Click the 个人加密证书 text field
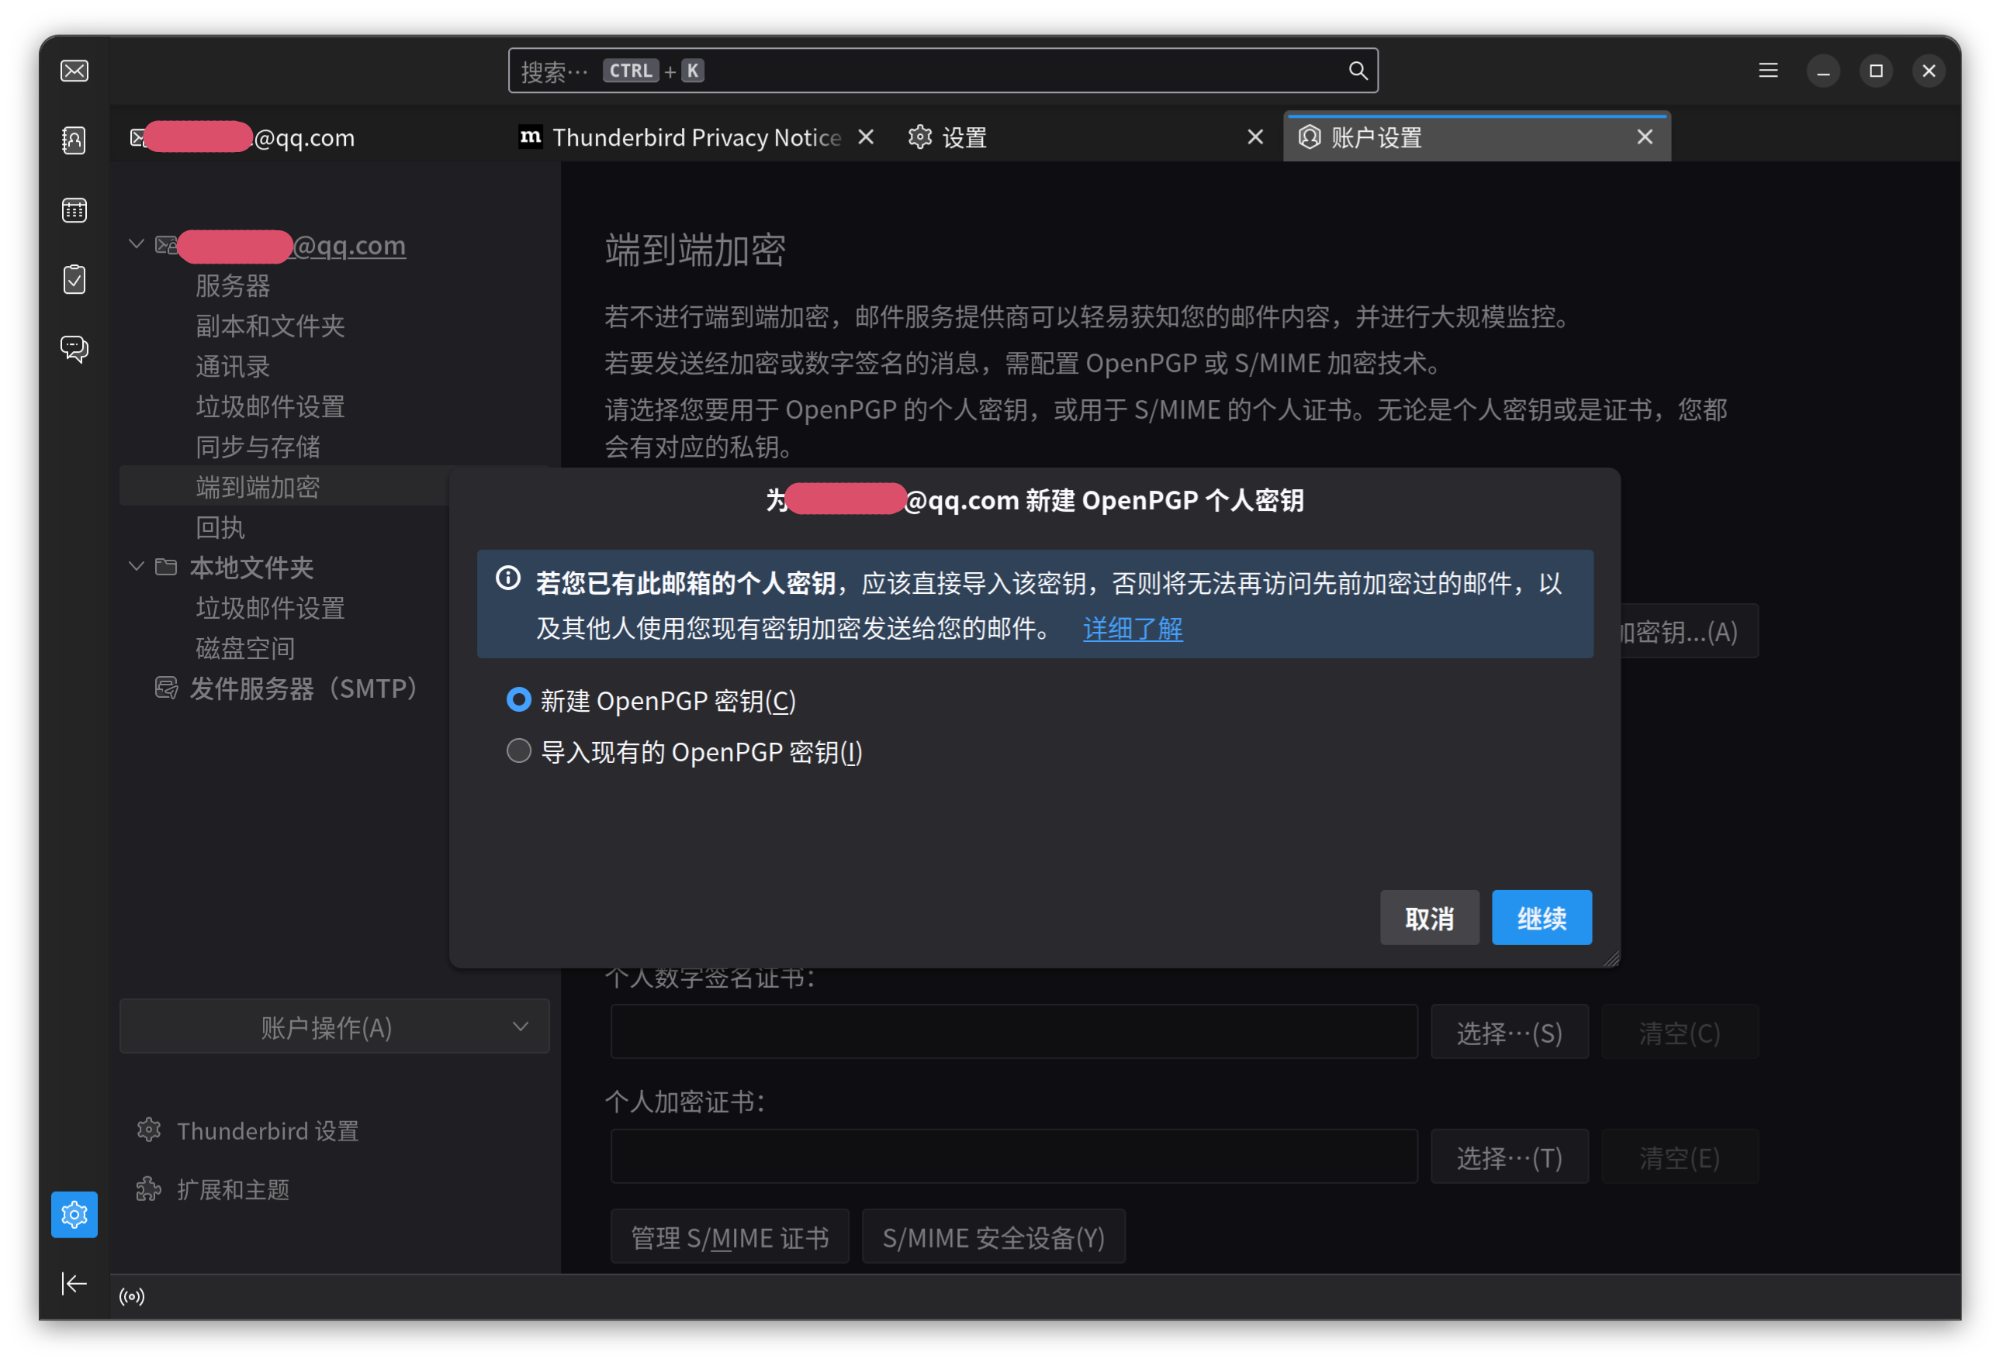Viewport: 2000px width, 1363px height. pyautogui.click(x=1014, y=1157)
